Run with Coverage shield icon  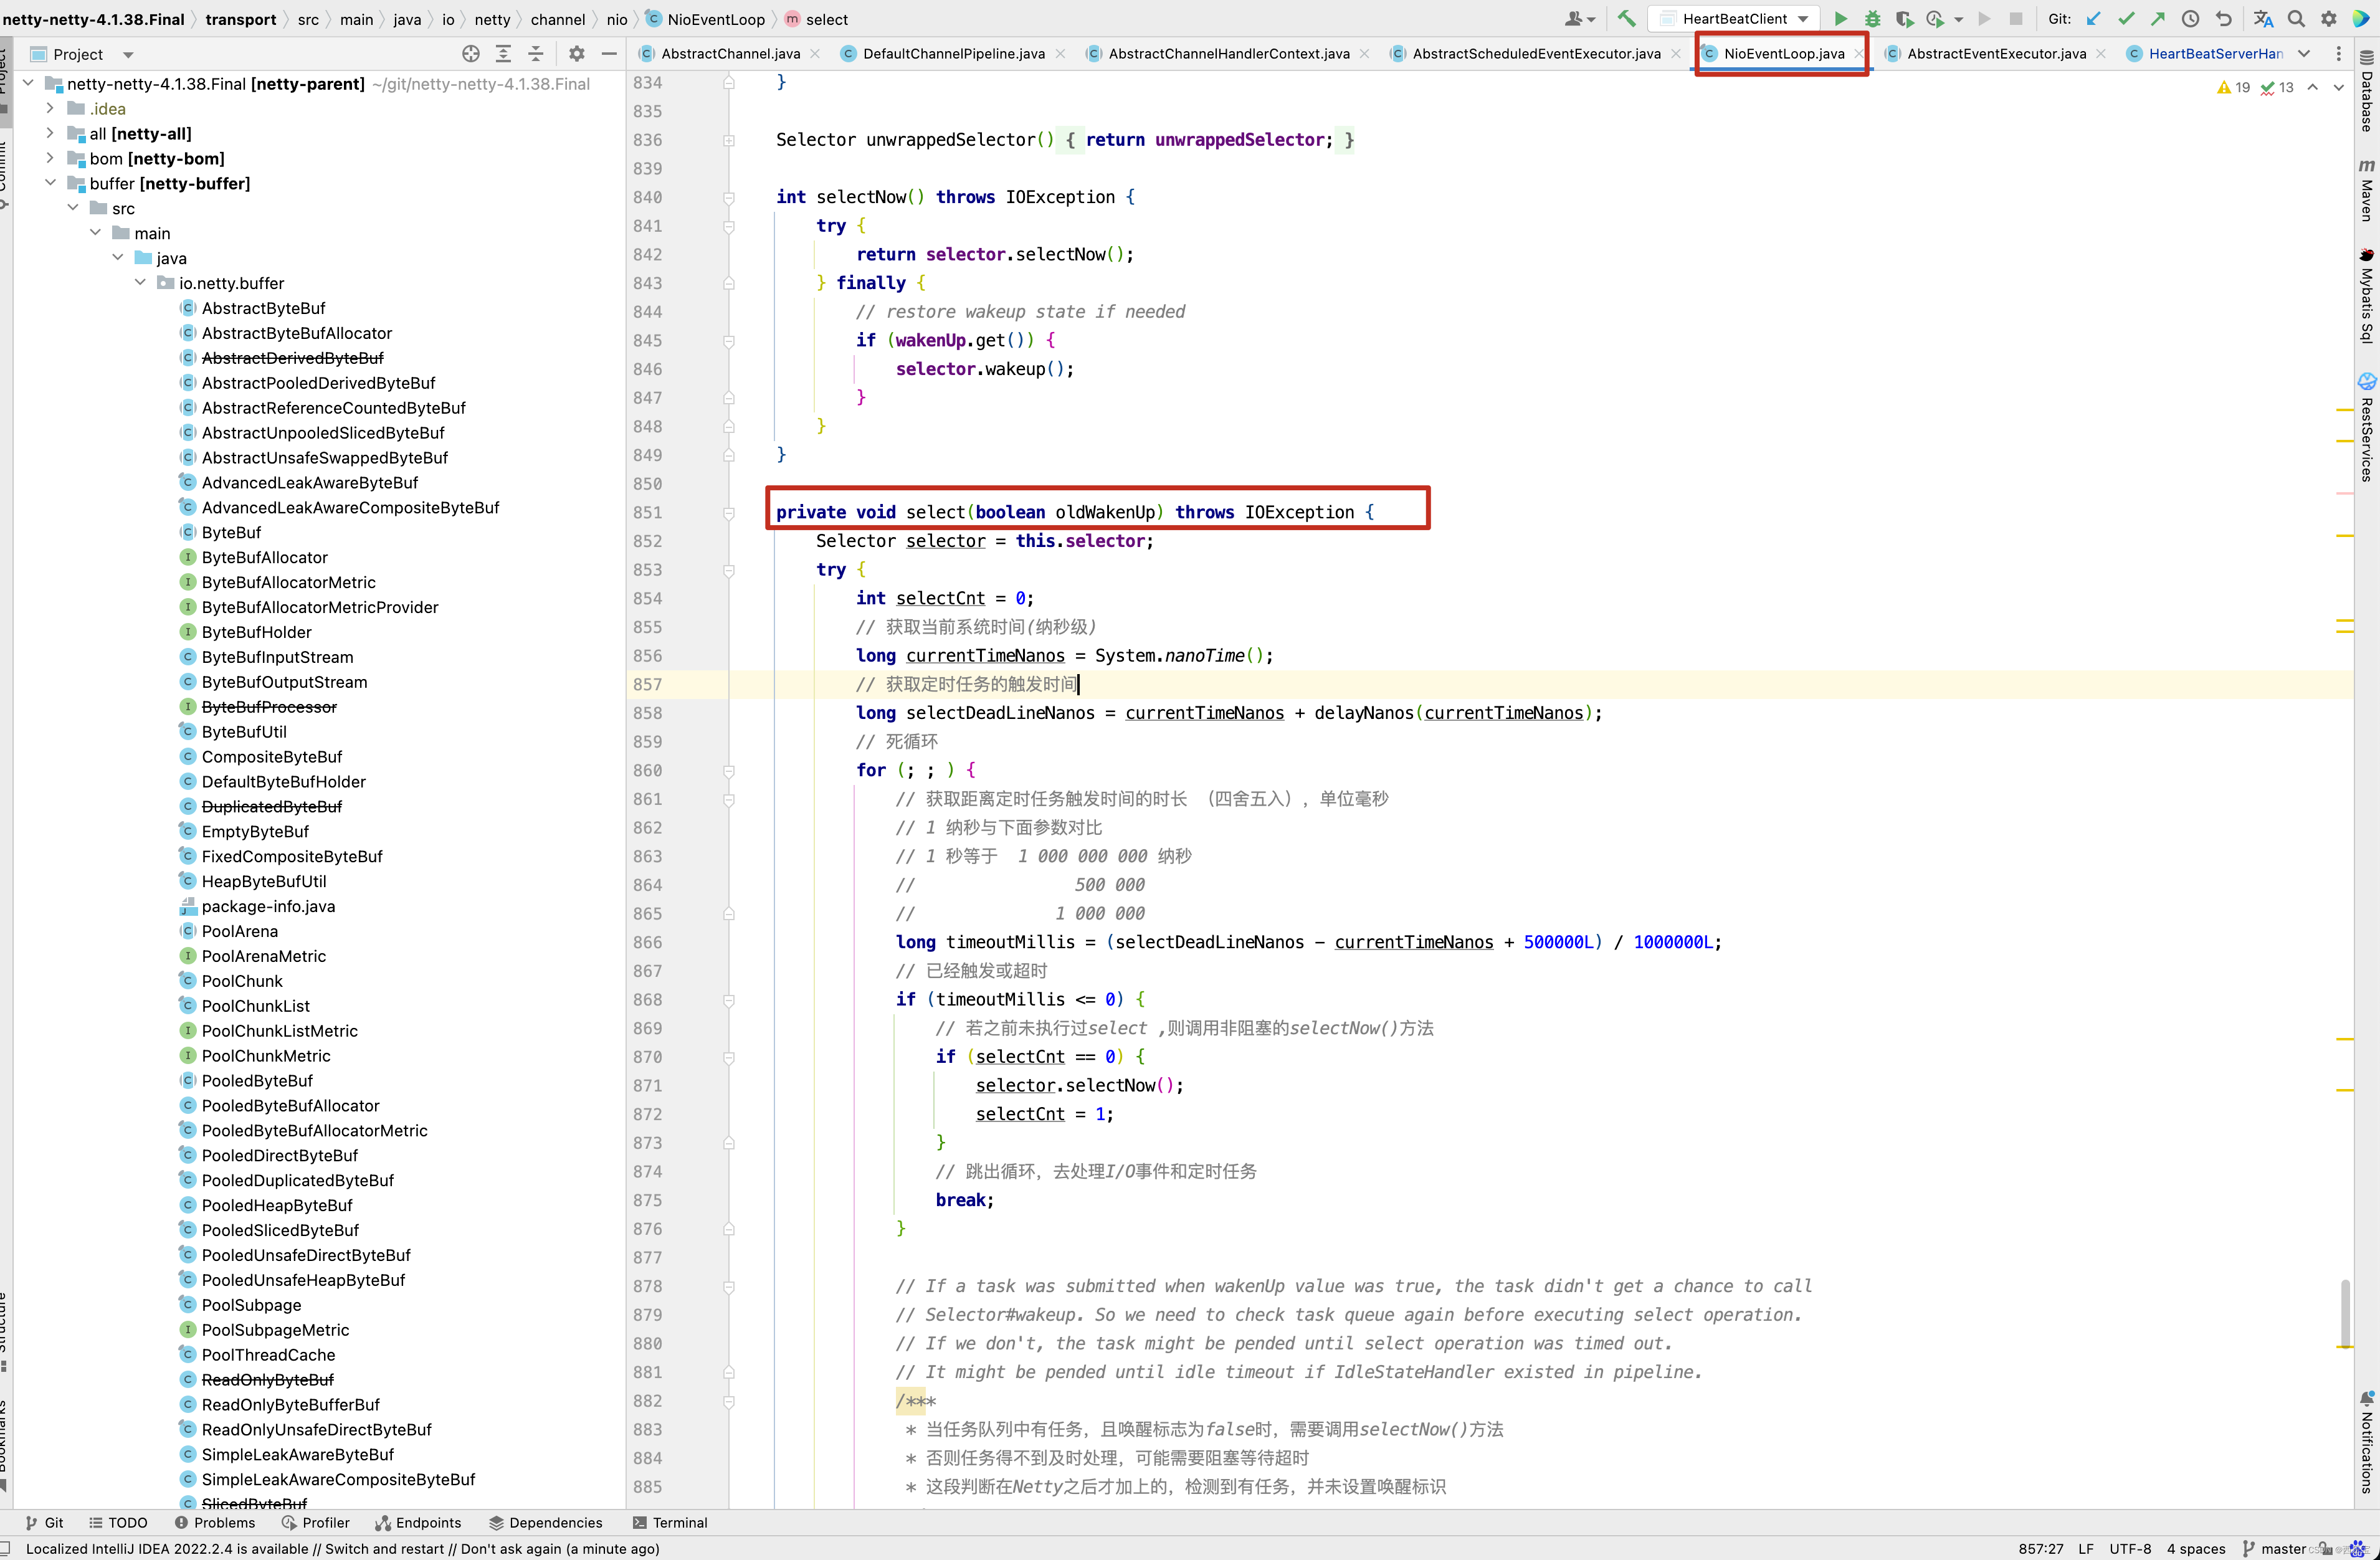tap(1904, 19)
